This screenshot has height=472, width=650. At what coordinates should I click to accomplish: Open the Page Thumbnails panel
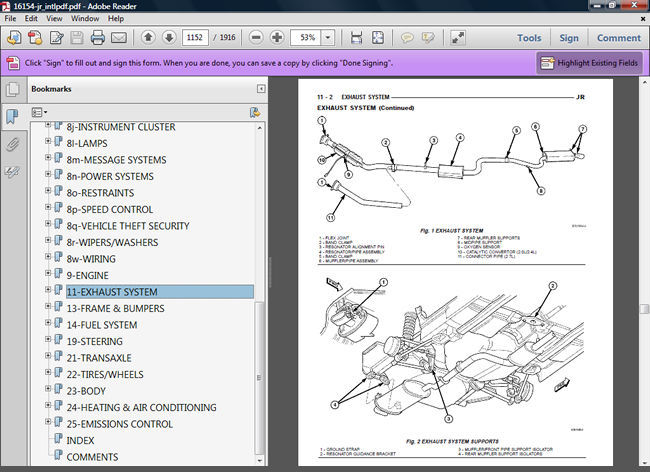pos(13,90)
